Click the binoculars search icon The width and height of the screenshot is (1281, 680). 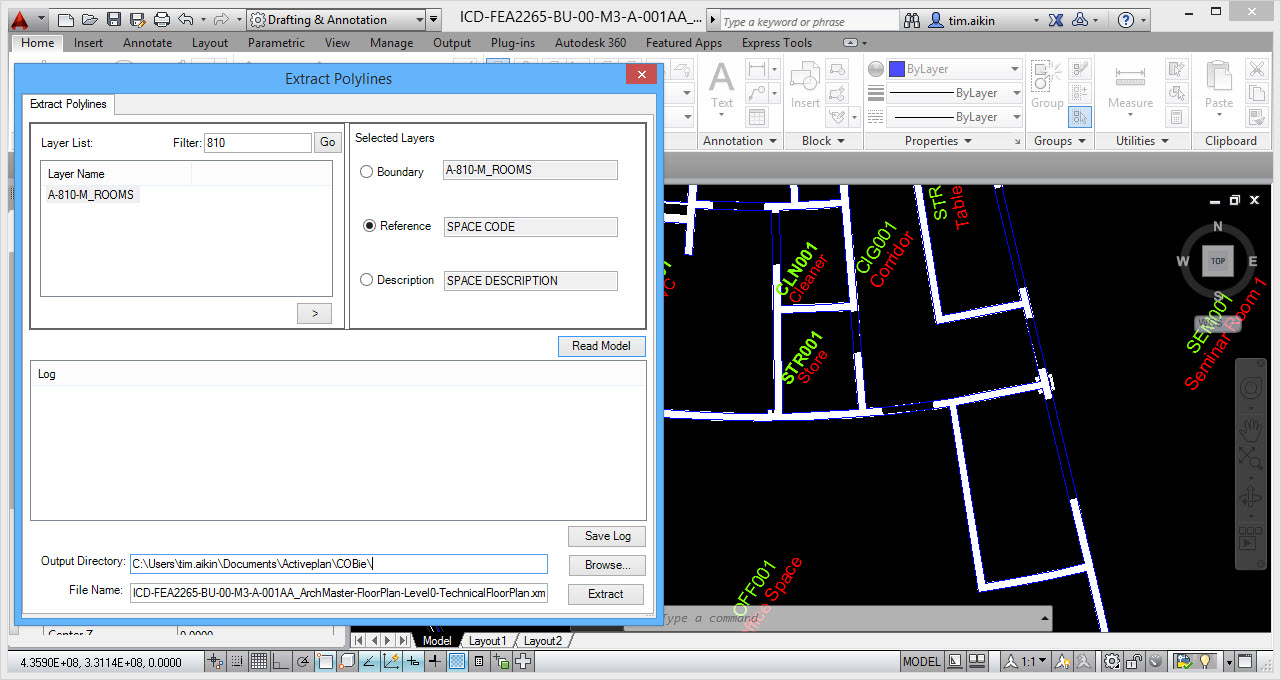911,20
